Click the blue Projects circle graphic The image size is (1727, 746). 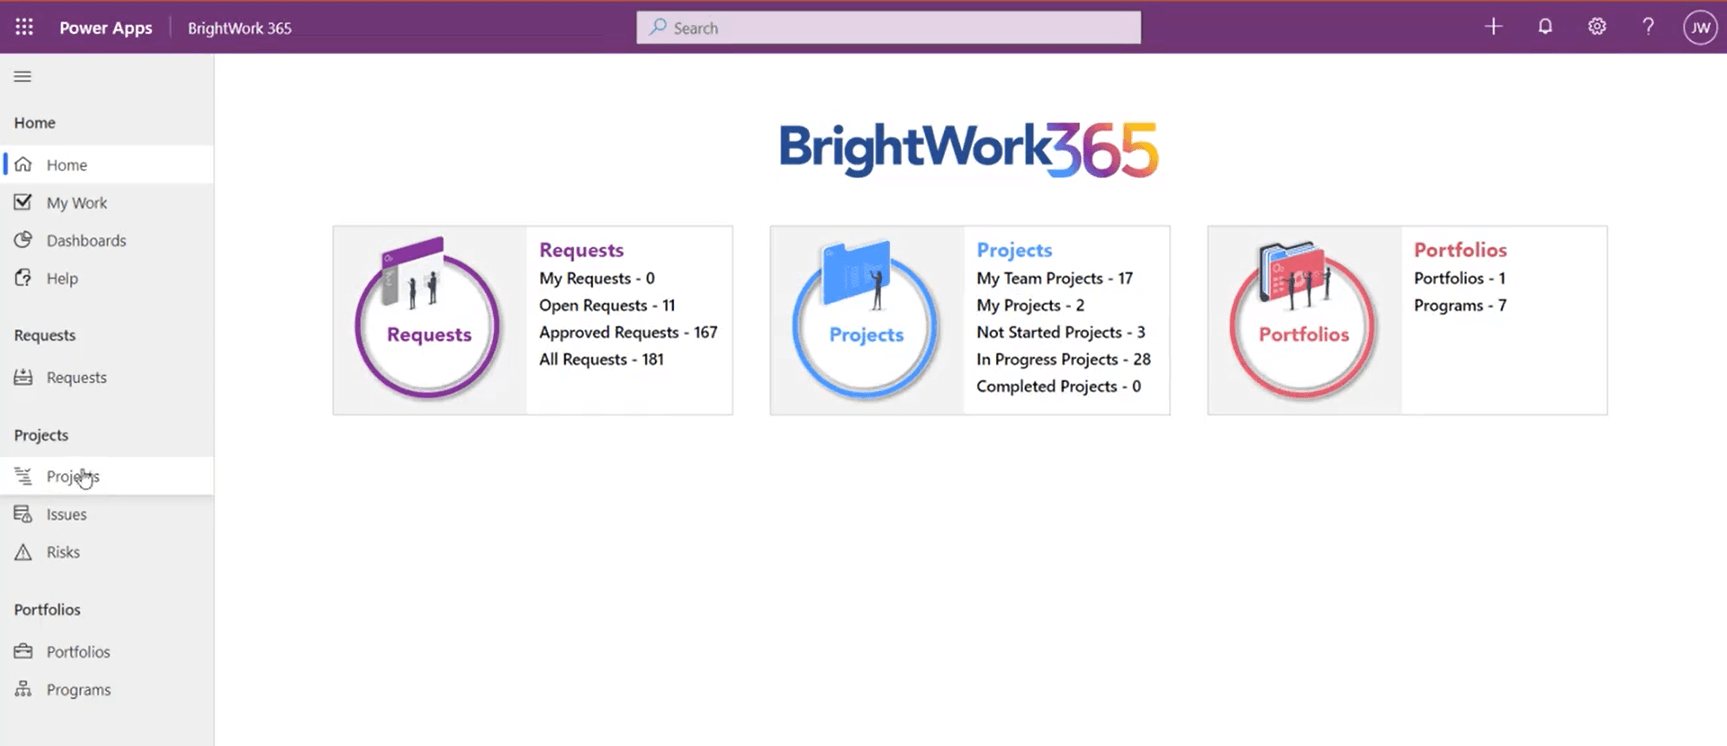click(x=866, y=320)
